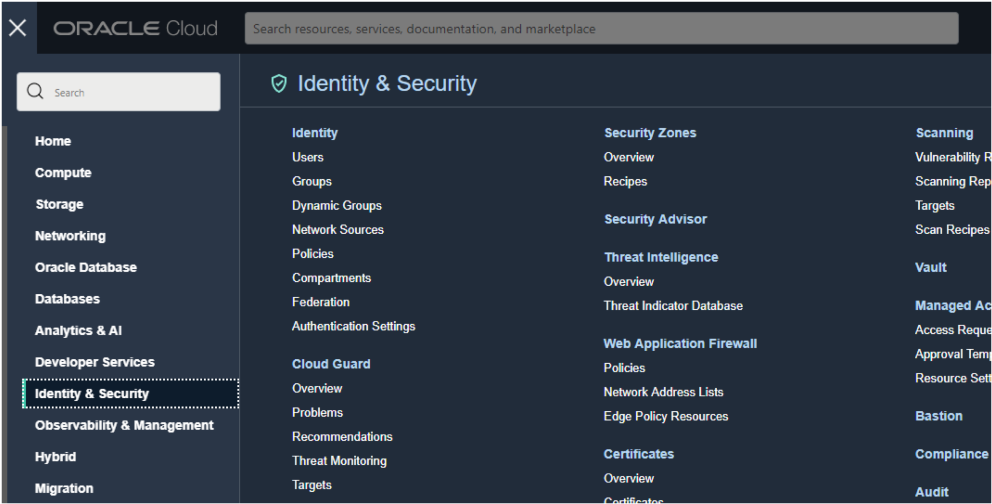Open Overview under Threat Intelligence
This screenshot has width=992, height=504.
click(628, 281)
